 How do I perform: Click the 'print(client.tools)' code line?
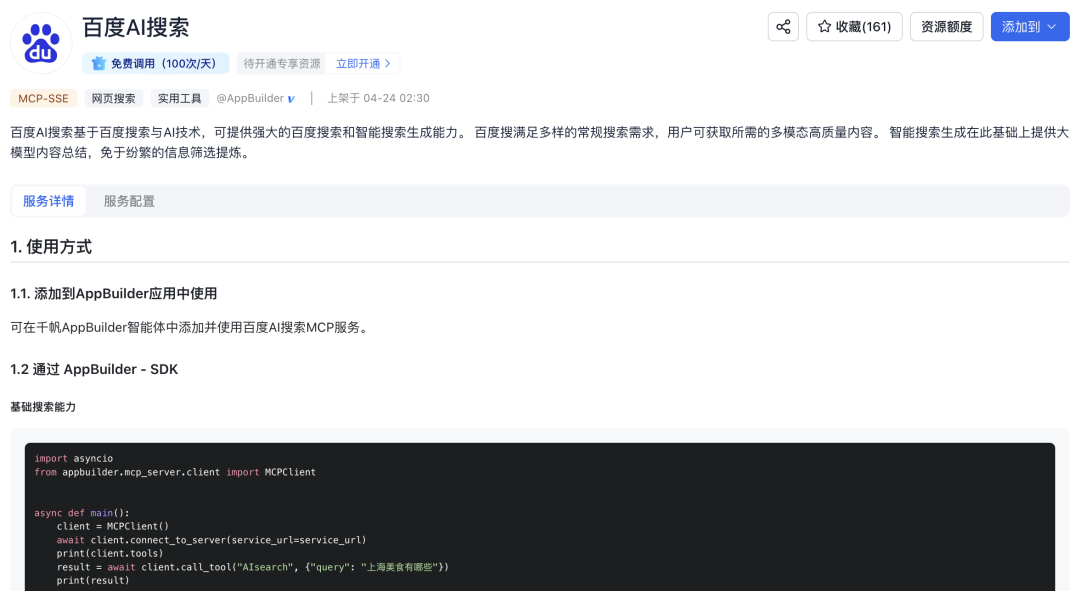point(110,553)
